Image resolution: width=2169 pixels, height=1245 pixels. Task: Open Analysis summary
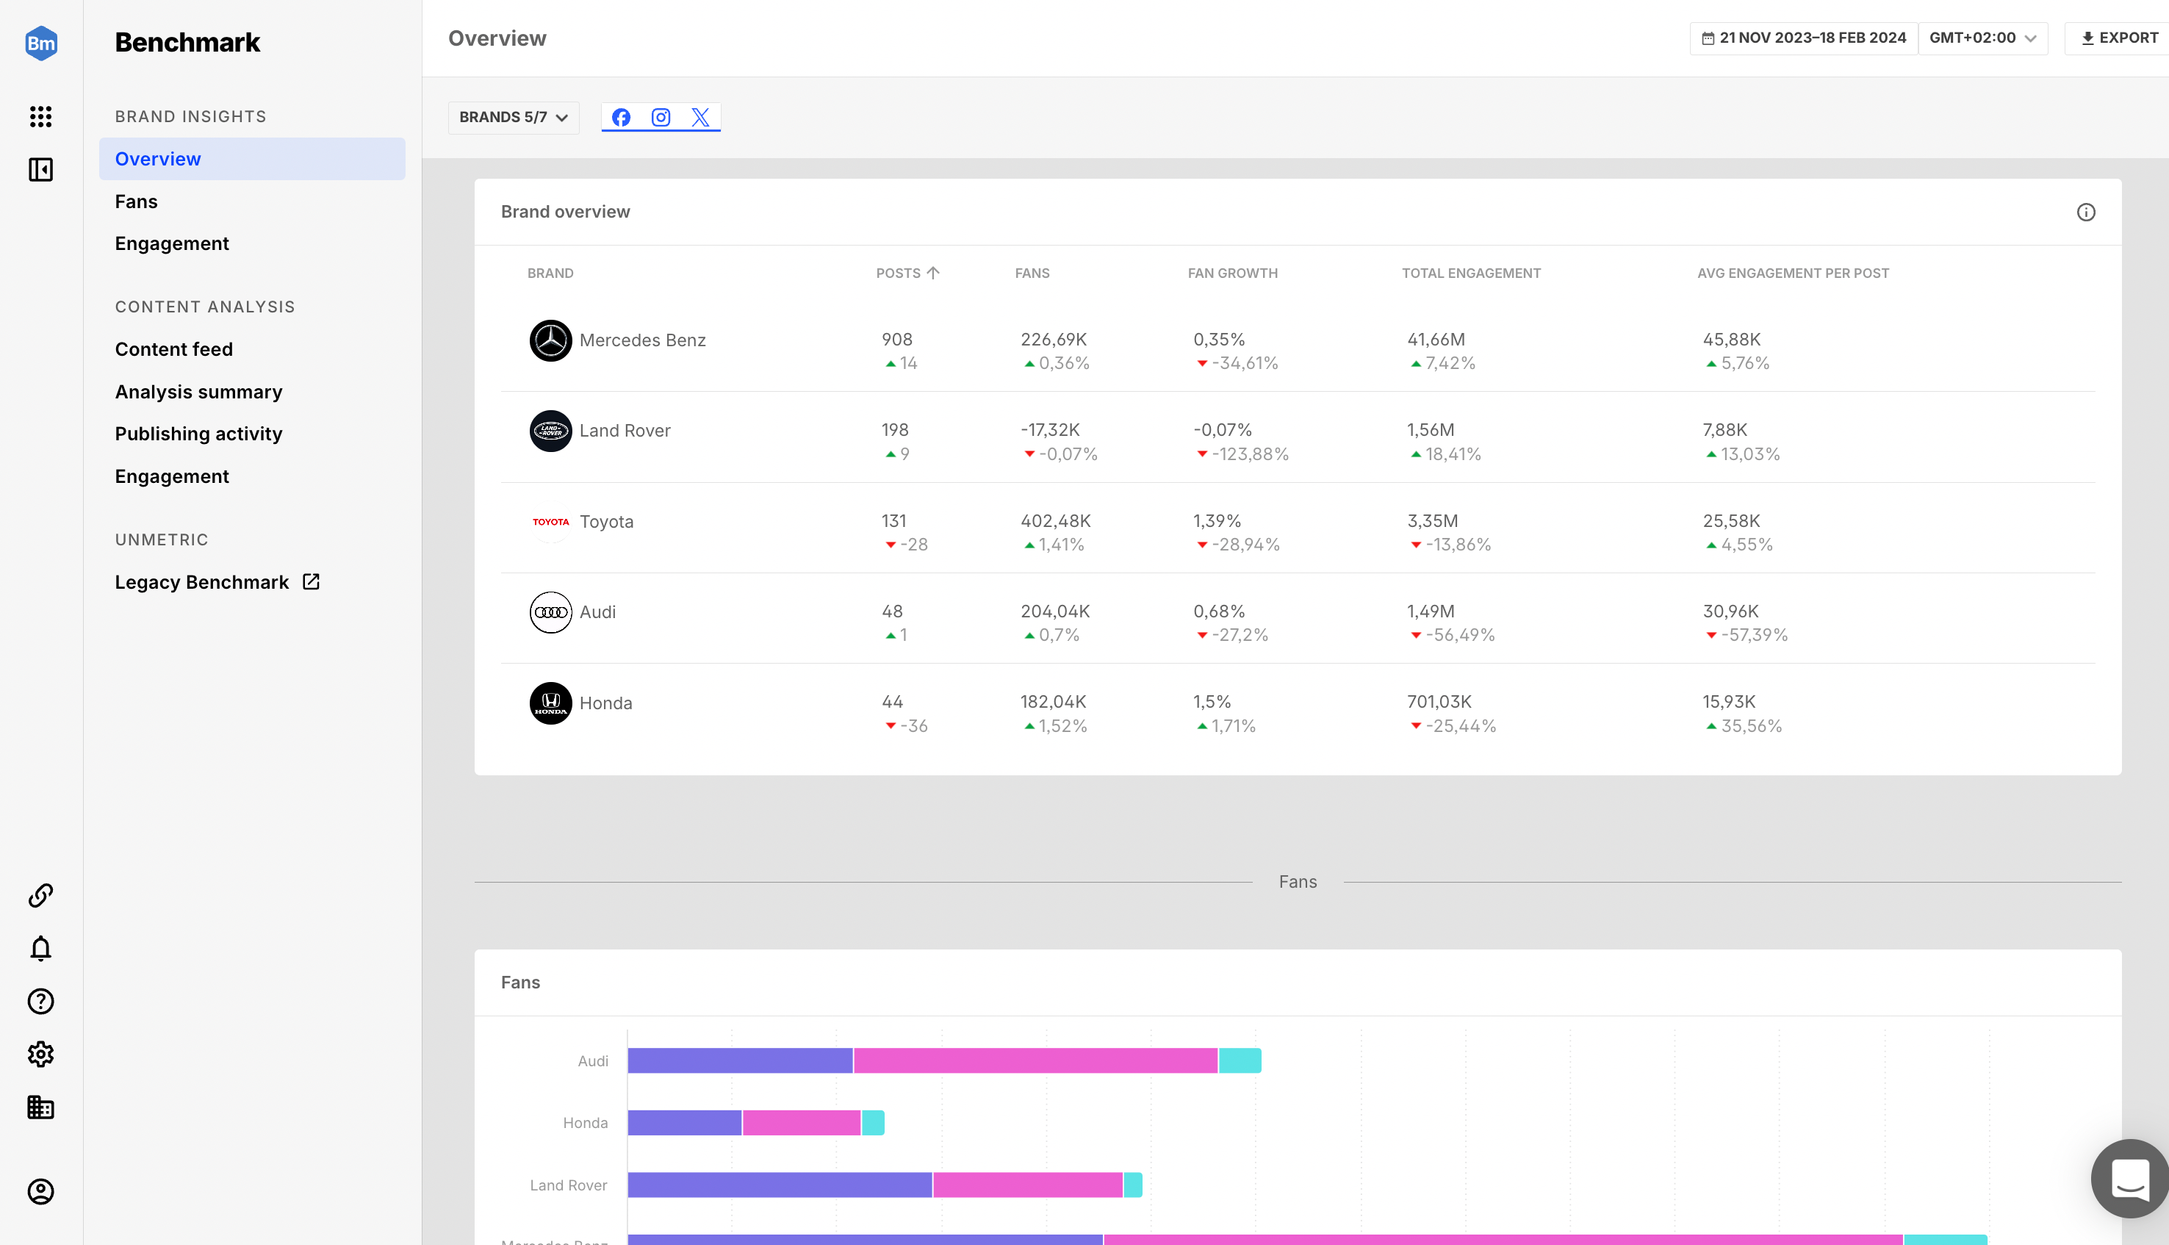199,392
